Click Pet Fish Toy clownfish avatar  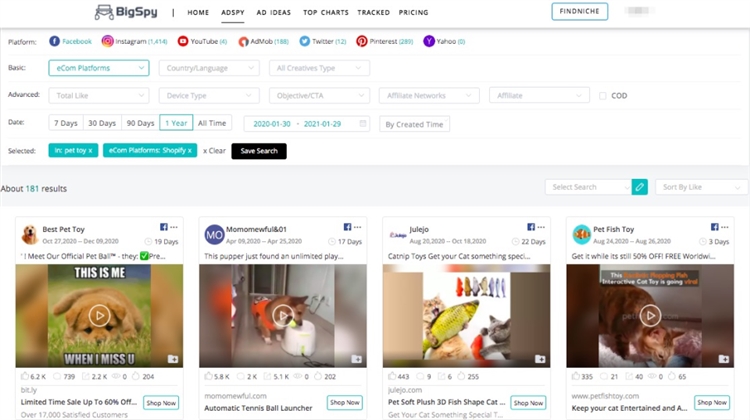[582, 234]
